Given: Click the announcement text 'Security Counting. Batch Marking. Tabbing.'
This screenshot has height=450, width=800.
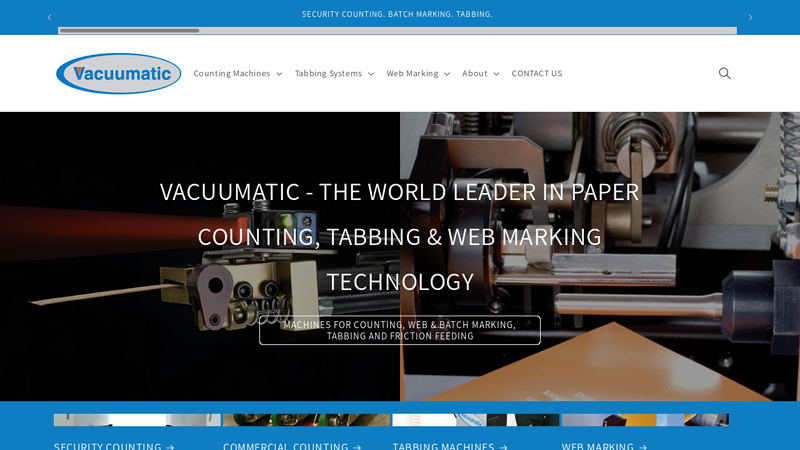Looking at the screenshot, I should [397, 14].
